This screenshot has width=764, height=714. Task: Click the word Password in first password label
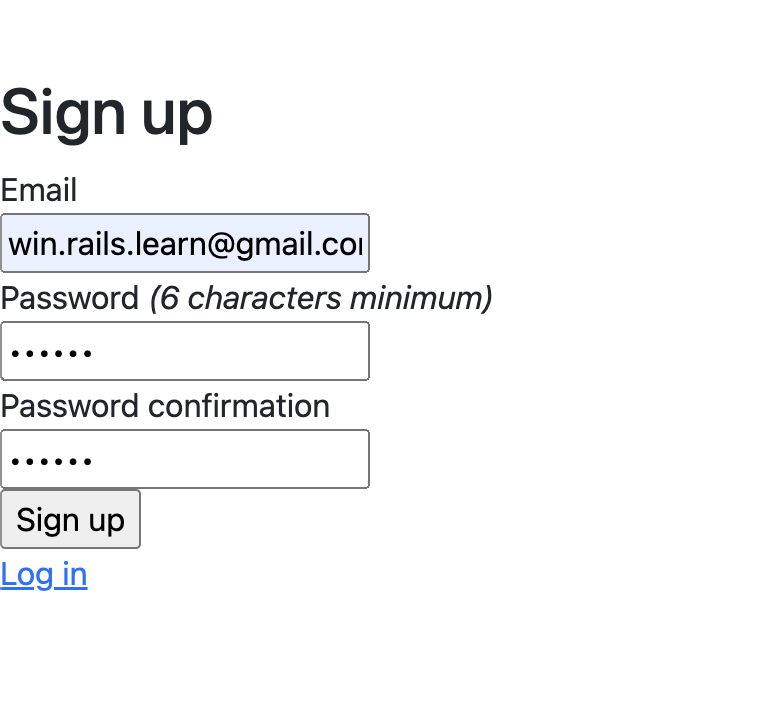tap(70, 298)
